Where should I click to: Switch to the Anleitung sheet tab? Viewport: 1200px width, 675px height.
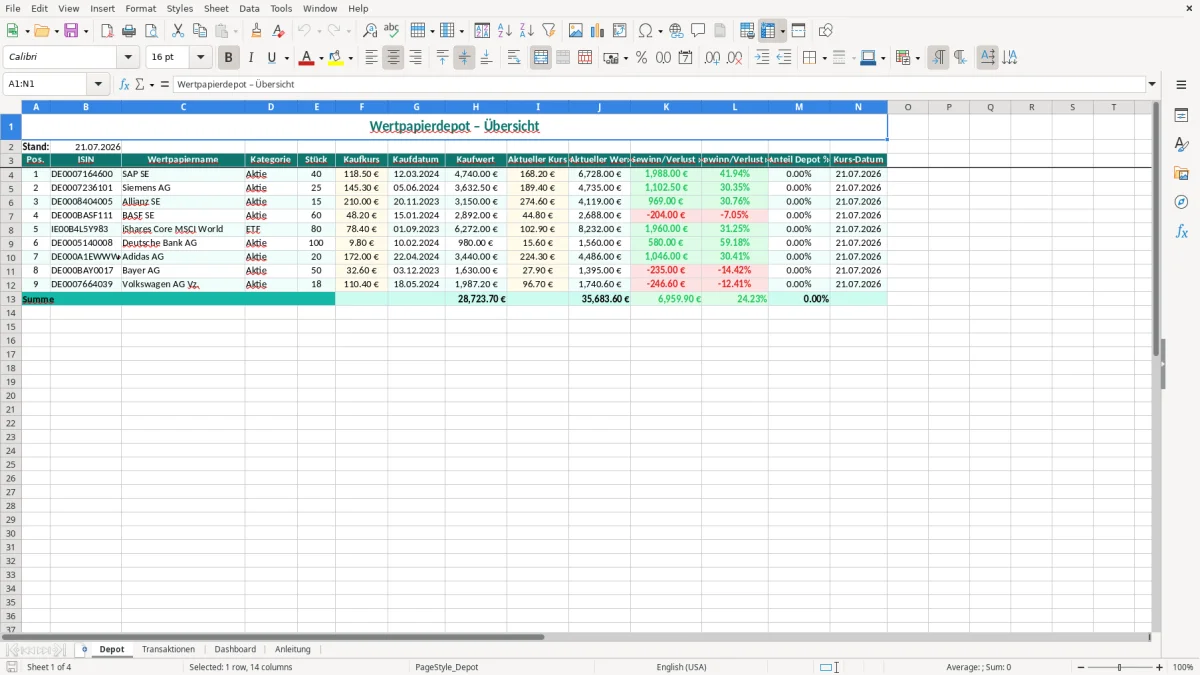293,649
